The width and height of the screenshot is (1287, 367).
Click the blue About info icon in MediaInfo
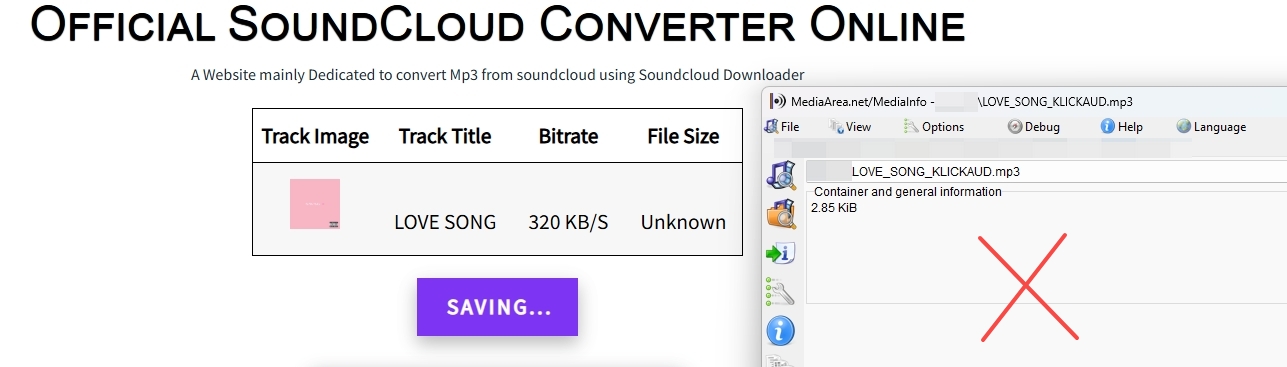click(780, 331)
